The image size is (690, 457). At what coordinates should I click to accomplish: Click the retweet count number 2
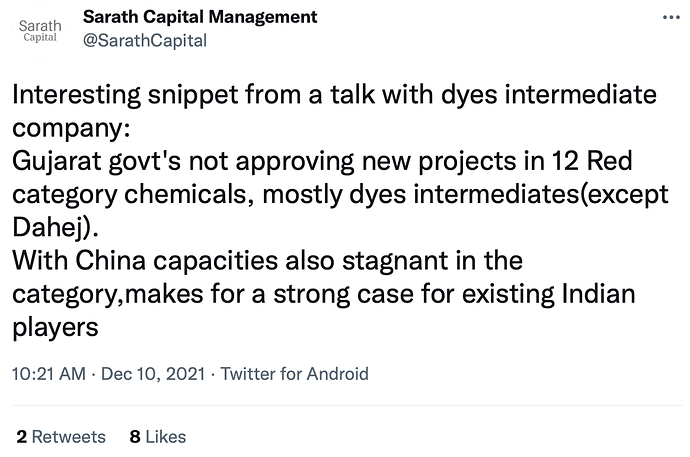pyautogui.click(x=22, y=436)
